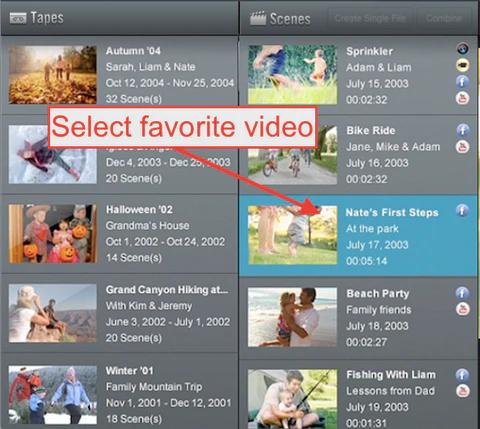Select the Tapes panel header

point(119,18)
